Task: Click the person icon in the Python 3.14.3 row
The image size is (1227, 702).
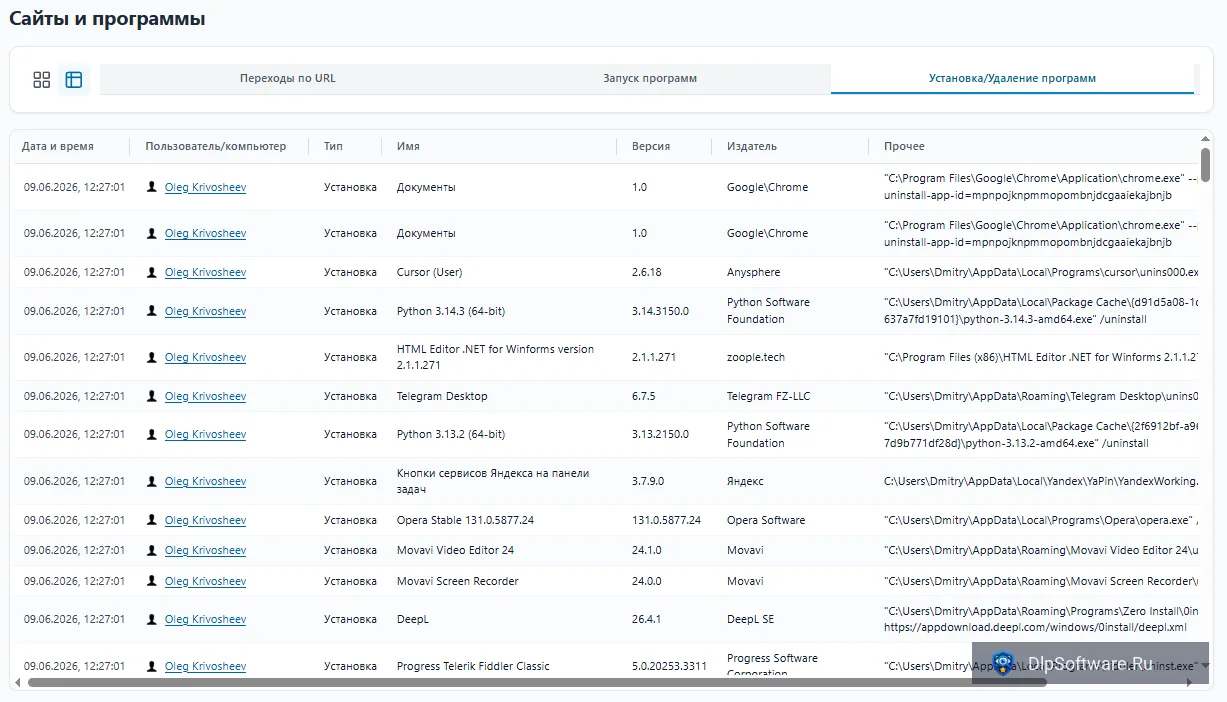Action: [152, 311]
